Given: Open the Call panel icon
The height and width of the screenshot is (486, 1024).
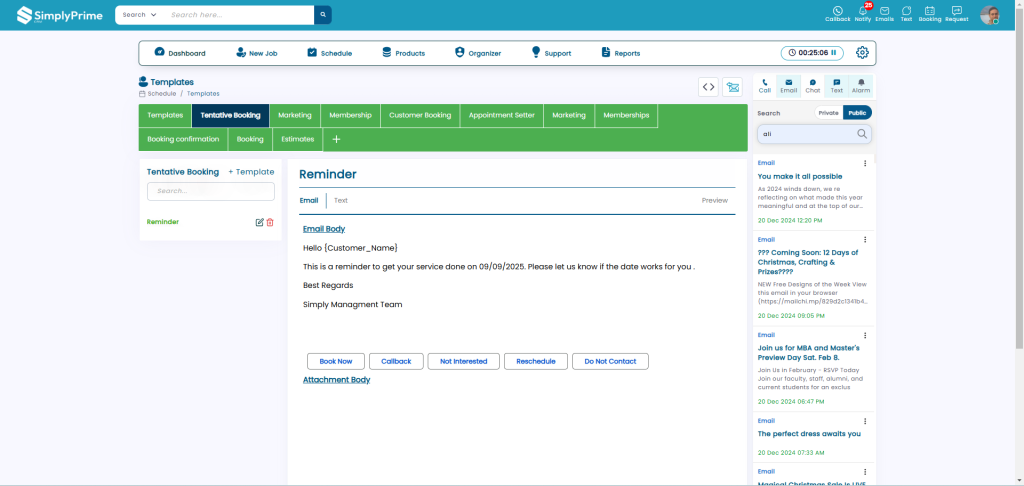Looking at the screenshot, I should click(765, 86).
